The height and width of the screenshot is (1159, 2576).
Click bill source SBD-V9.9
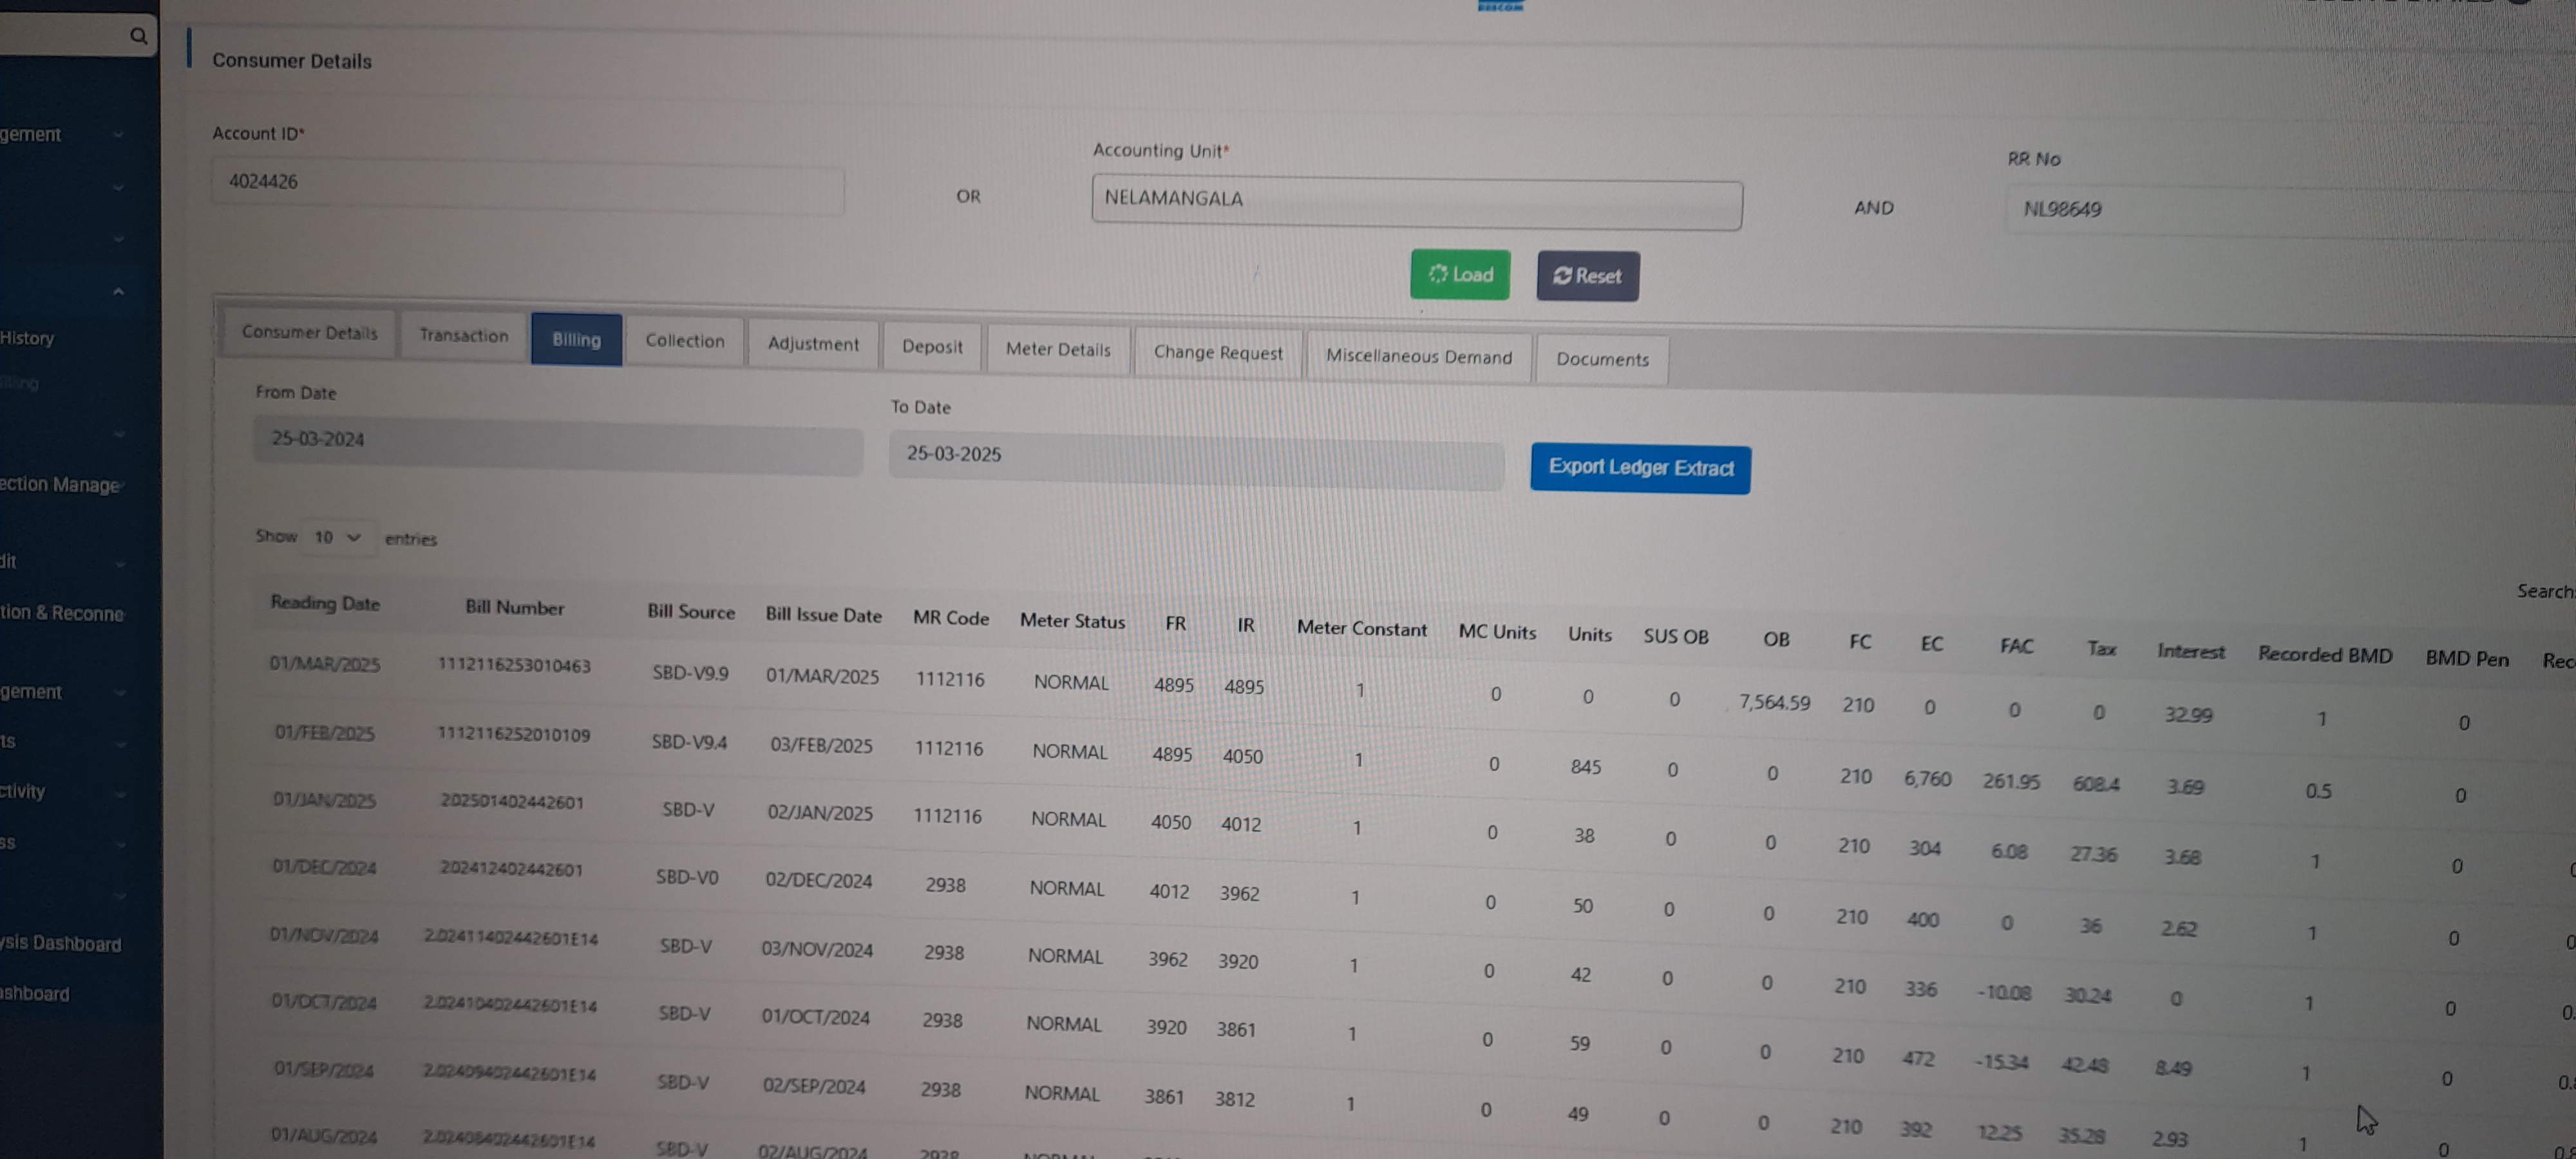click(x=690, y=674)
